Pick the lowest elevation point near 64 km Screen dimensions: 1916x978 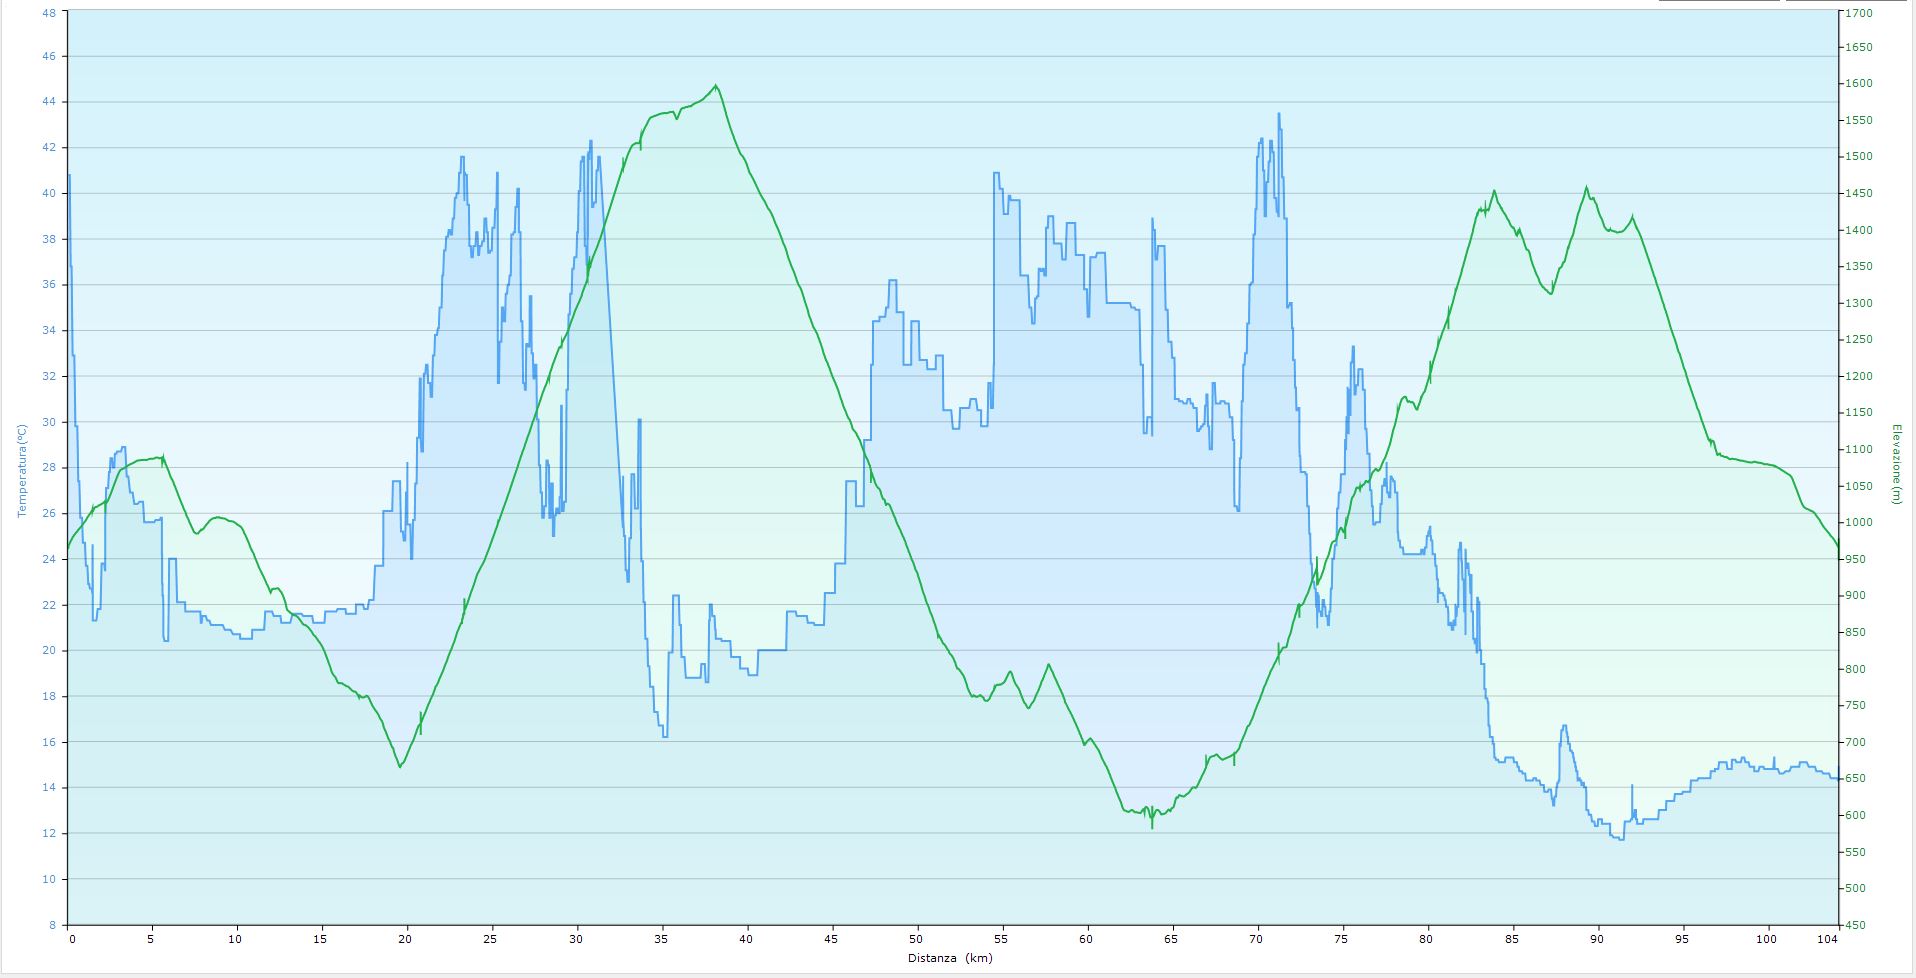pos(1152,827)
